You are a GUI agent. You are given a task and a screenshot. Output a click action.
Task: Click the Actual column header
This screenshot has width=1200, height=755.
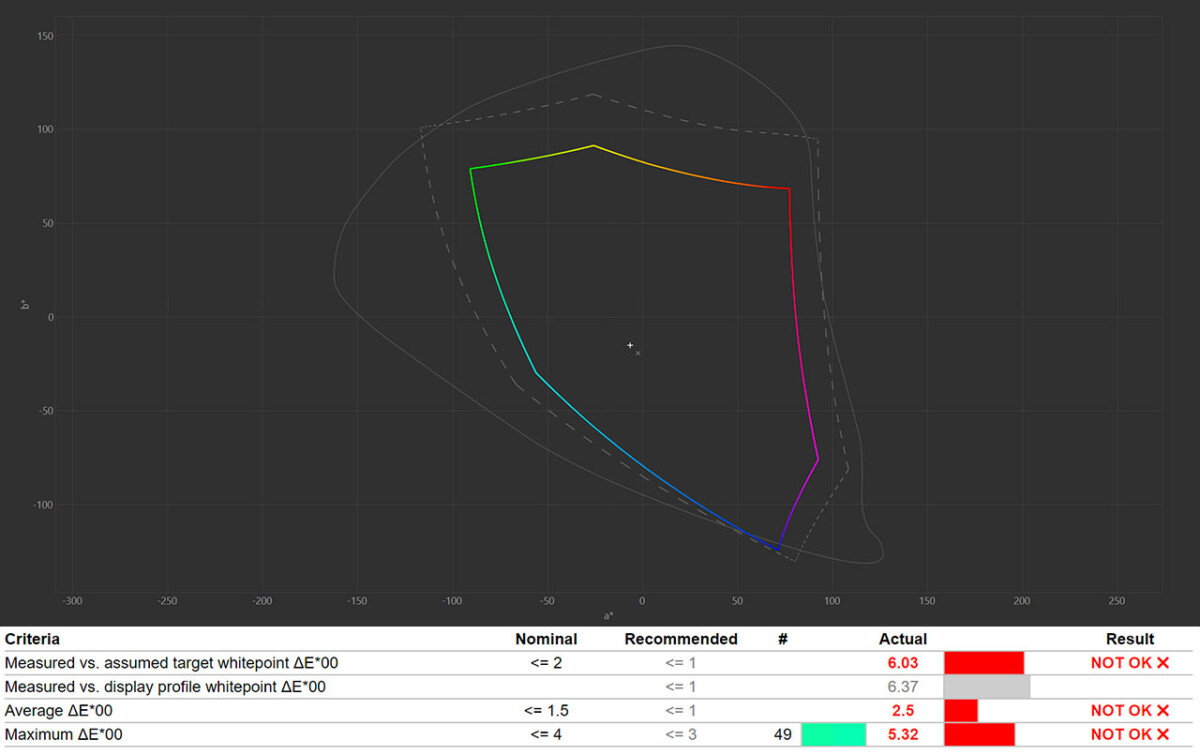pos(903,639)
